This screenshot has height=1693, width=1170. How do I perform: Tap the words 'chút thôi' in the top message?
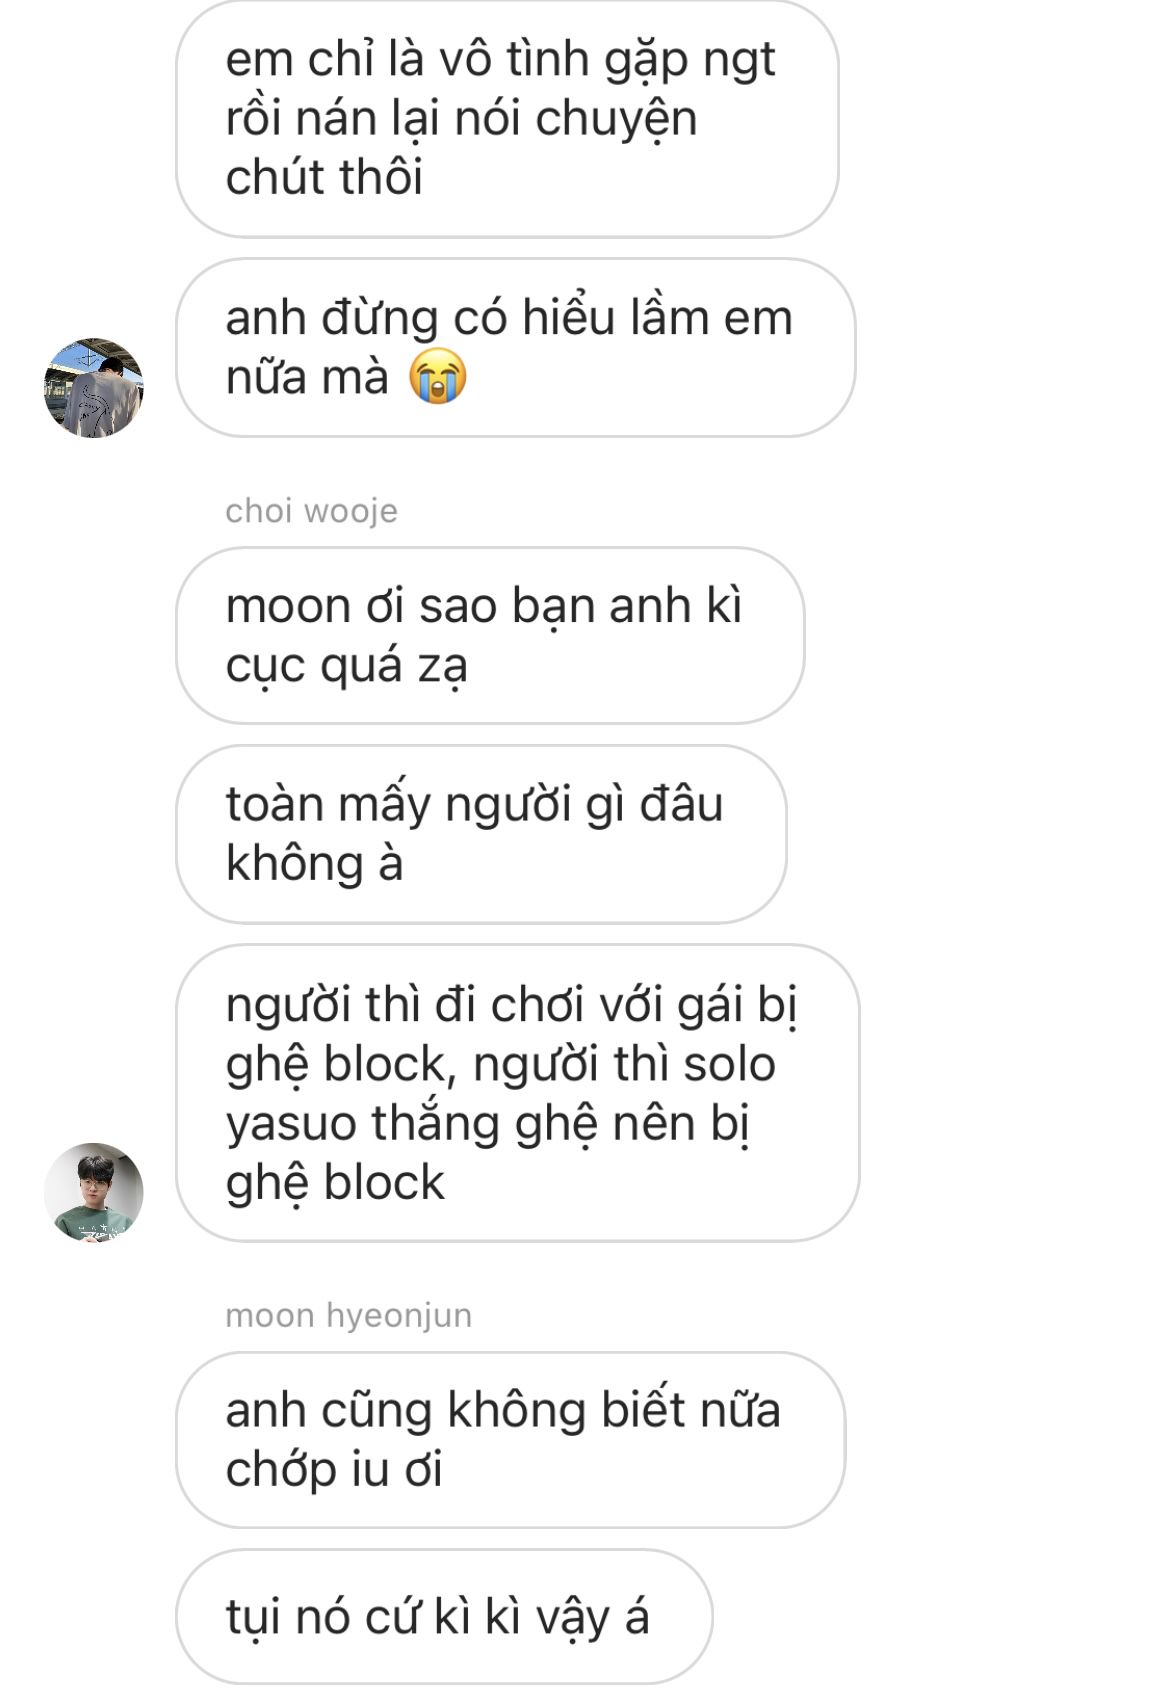(324, 178)
